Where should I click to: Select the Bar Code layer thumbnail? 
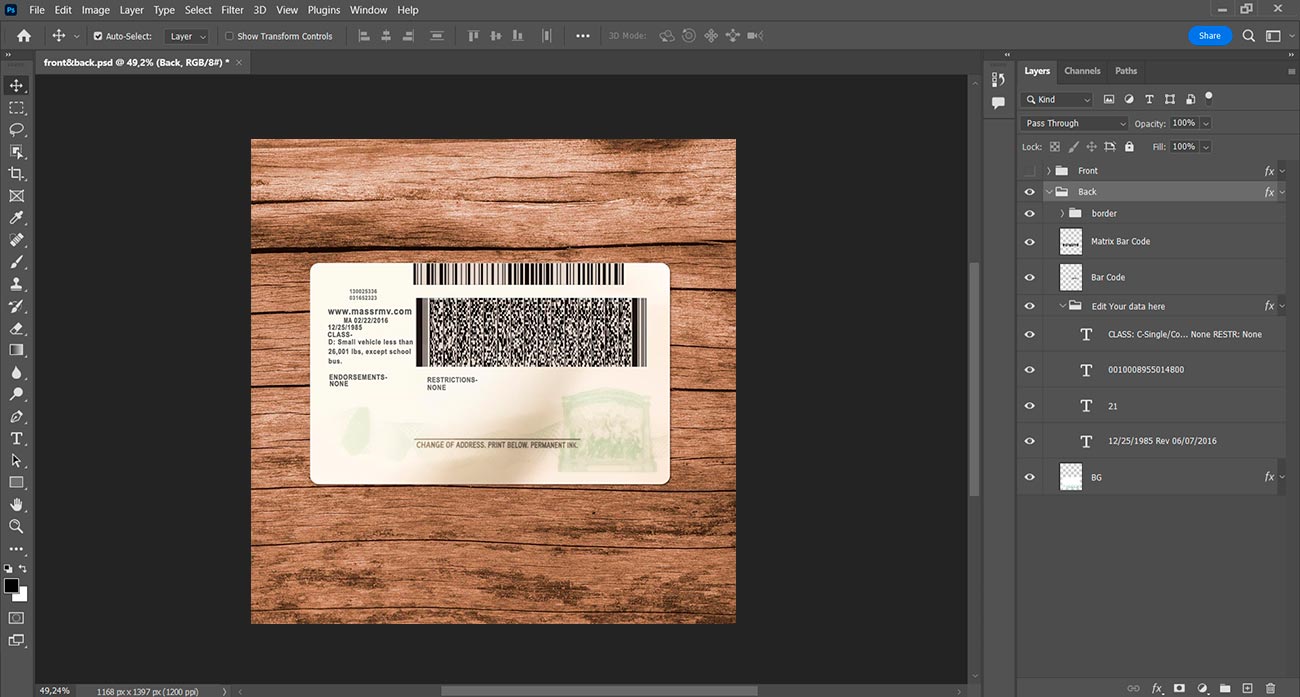click(1071, 277)
